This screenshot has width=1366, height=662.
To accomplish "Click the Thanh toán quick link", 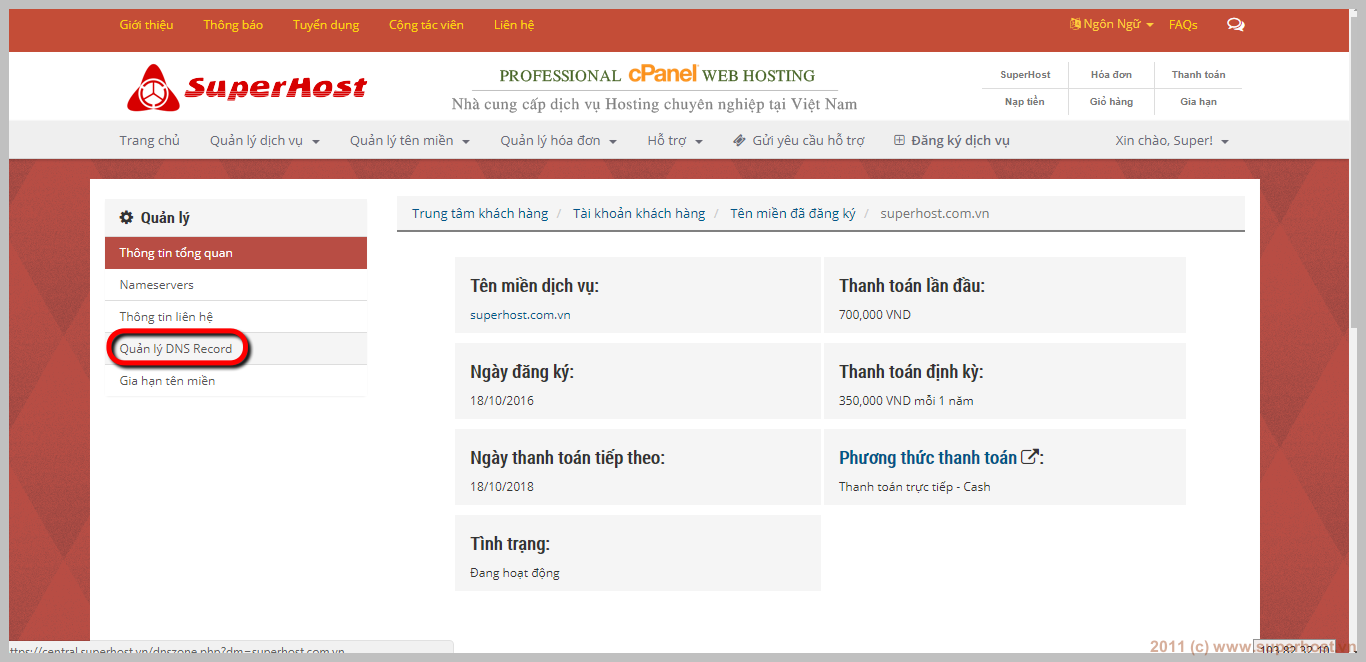I will (1198, 75).
